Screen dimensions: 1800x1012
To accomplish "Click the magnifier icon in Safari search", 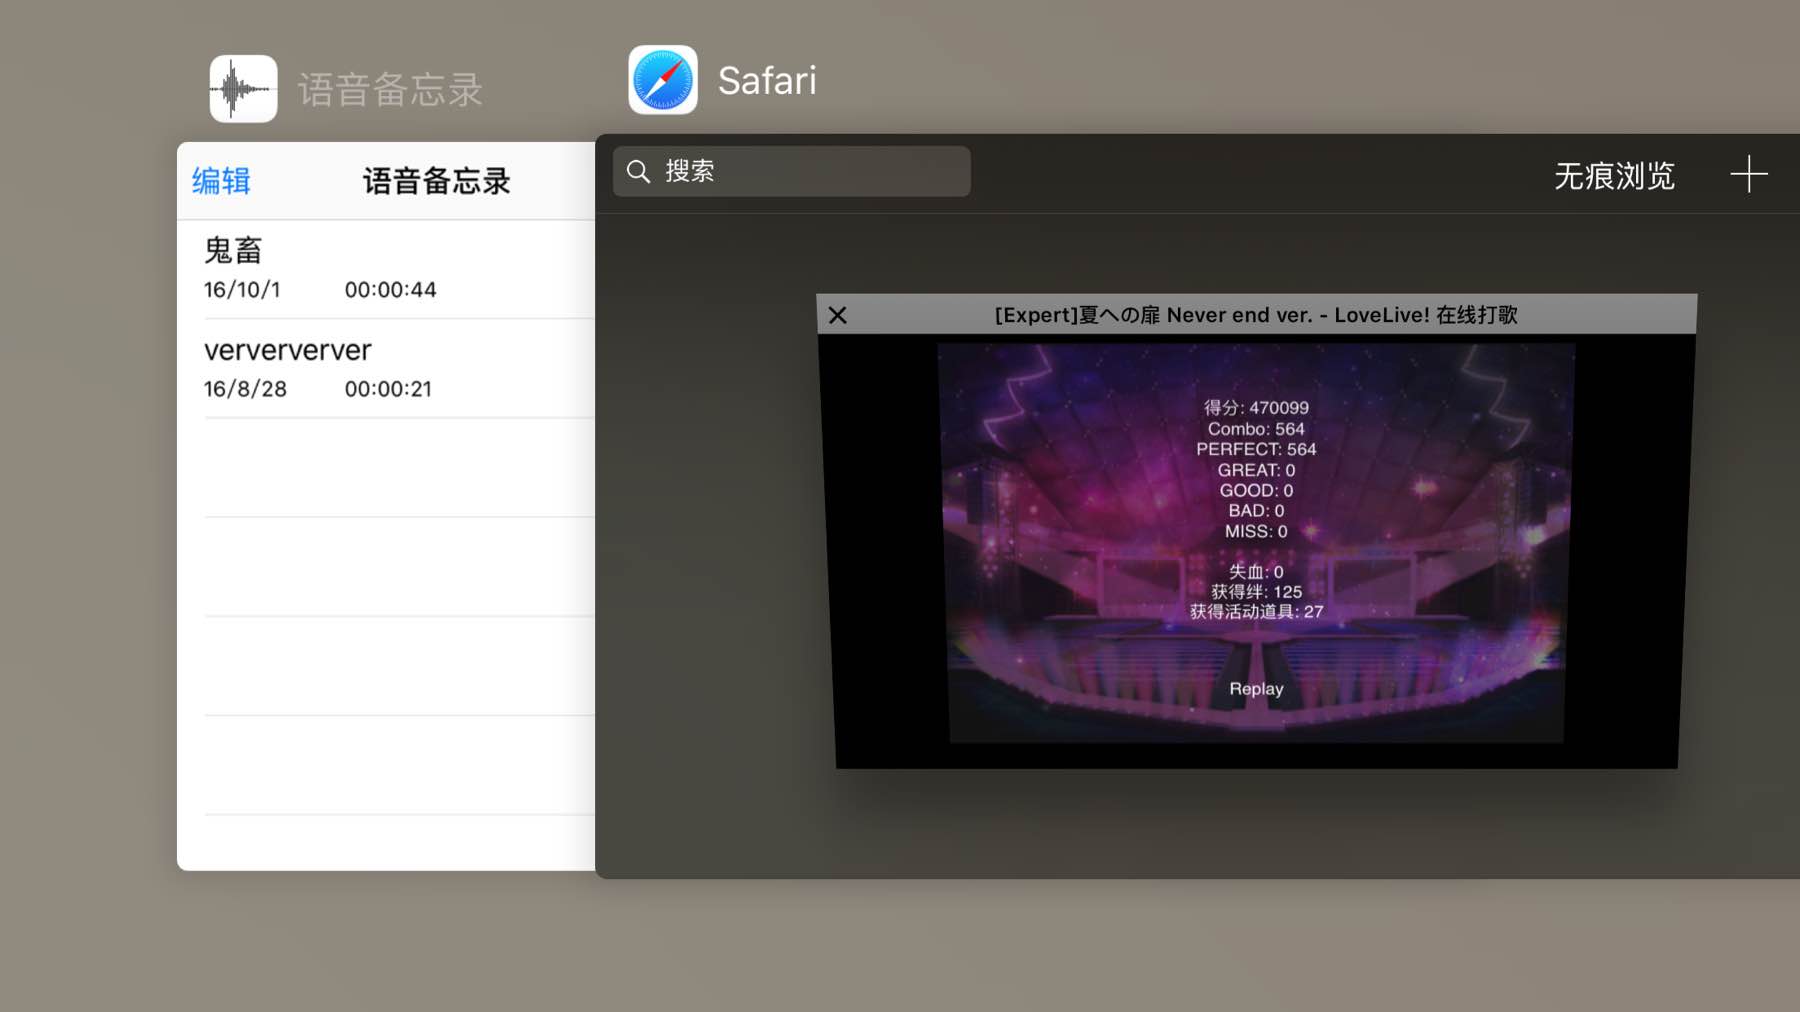I will [x=638, y=172].
